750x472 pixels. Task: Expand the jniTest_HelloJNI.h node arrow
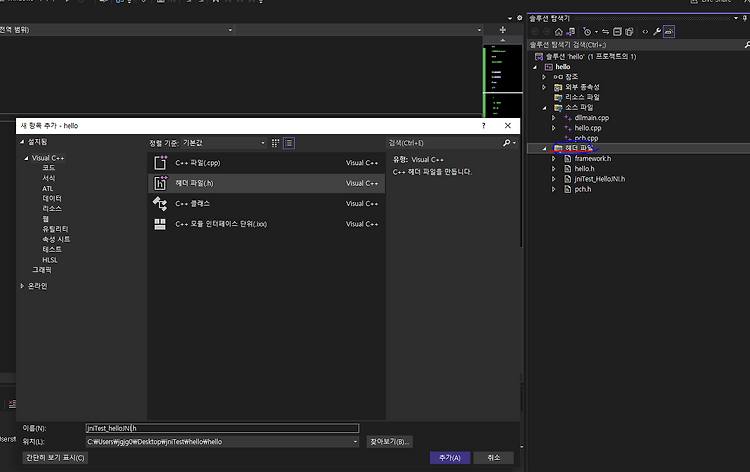[x=553, y=179]
